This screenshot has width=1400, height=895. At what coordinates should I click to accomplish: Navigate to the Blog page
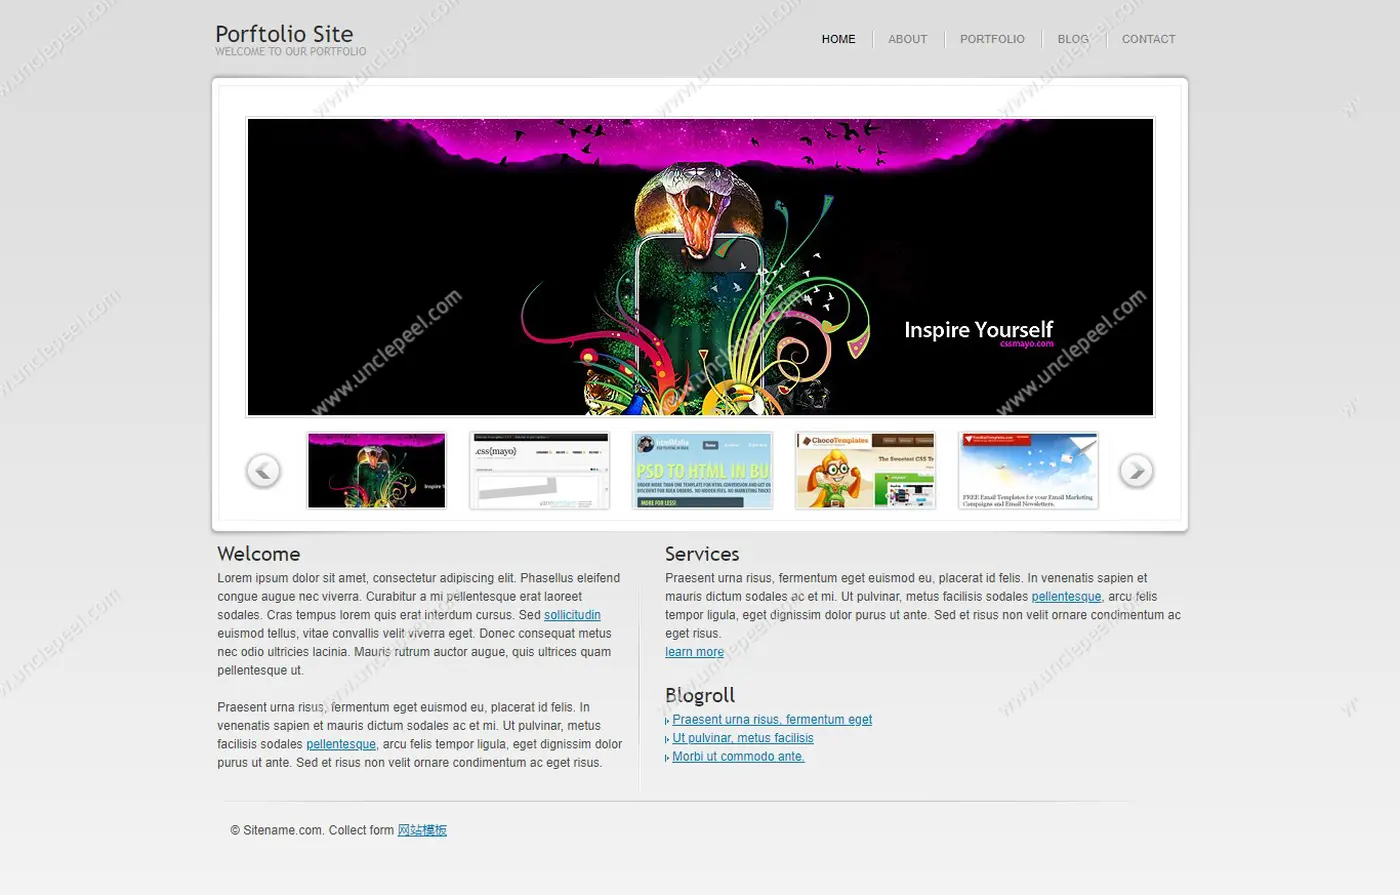(1073, 39)
